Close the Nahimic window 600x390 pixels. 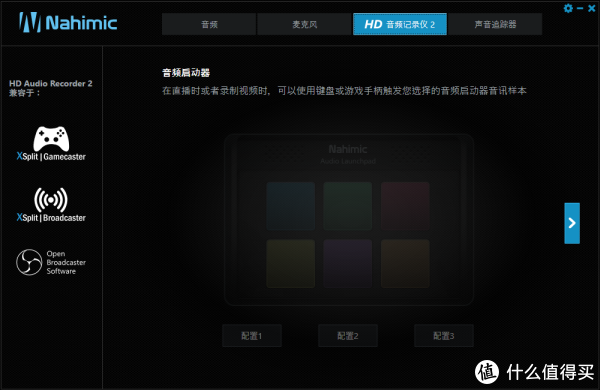(x=592, y=8)
